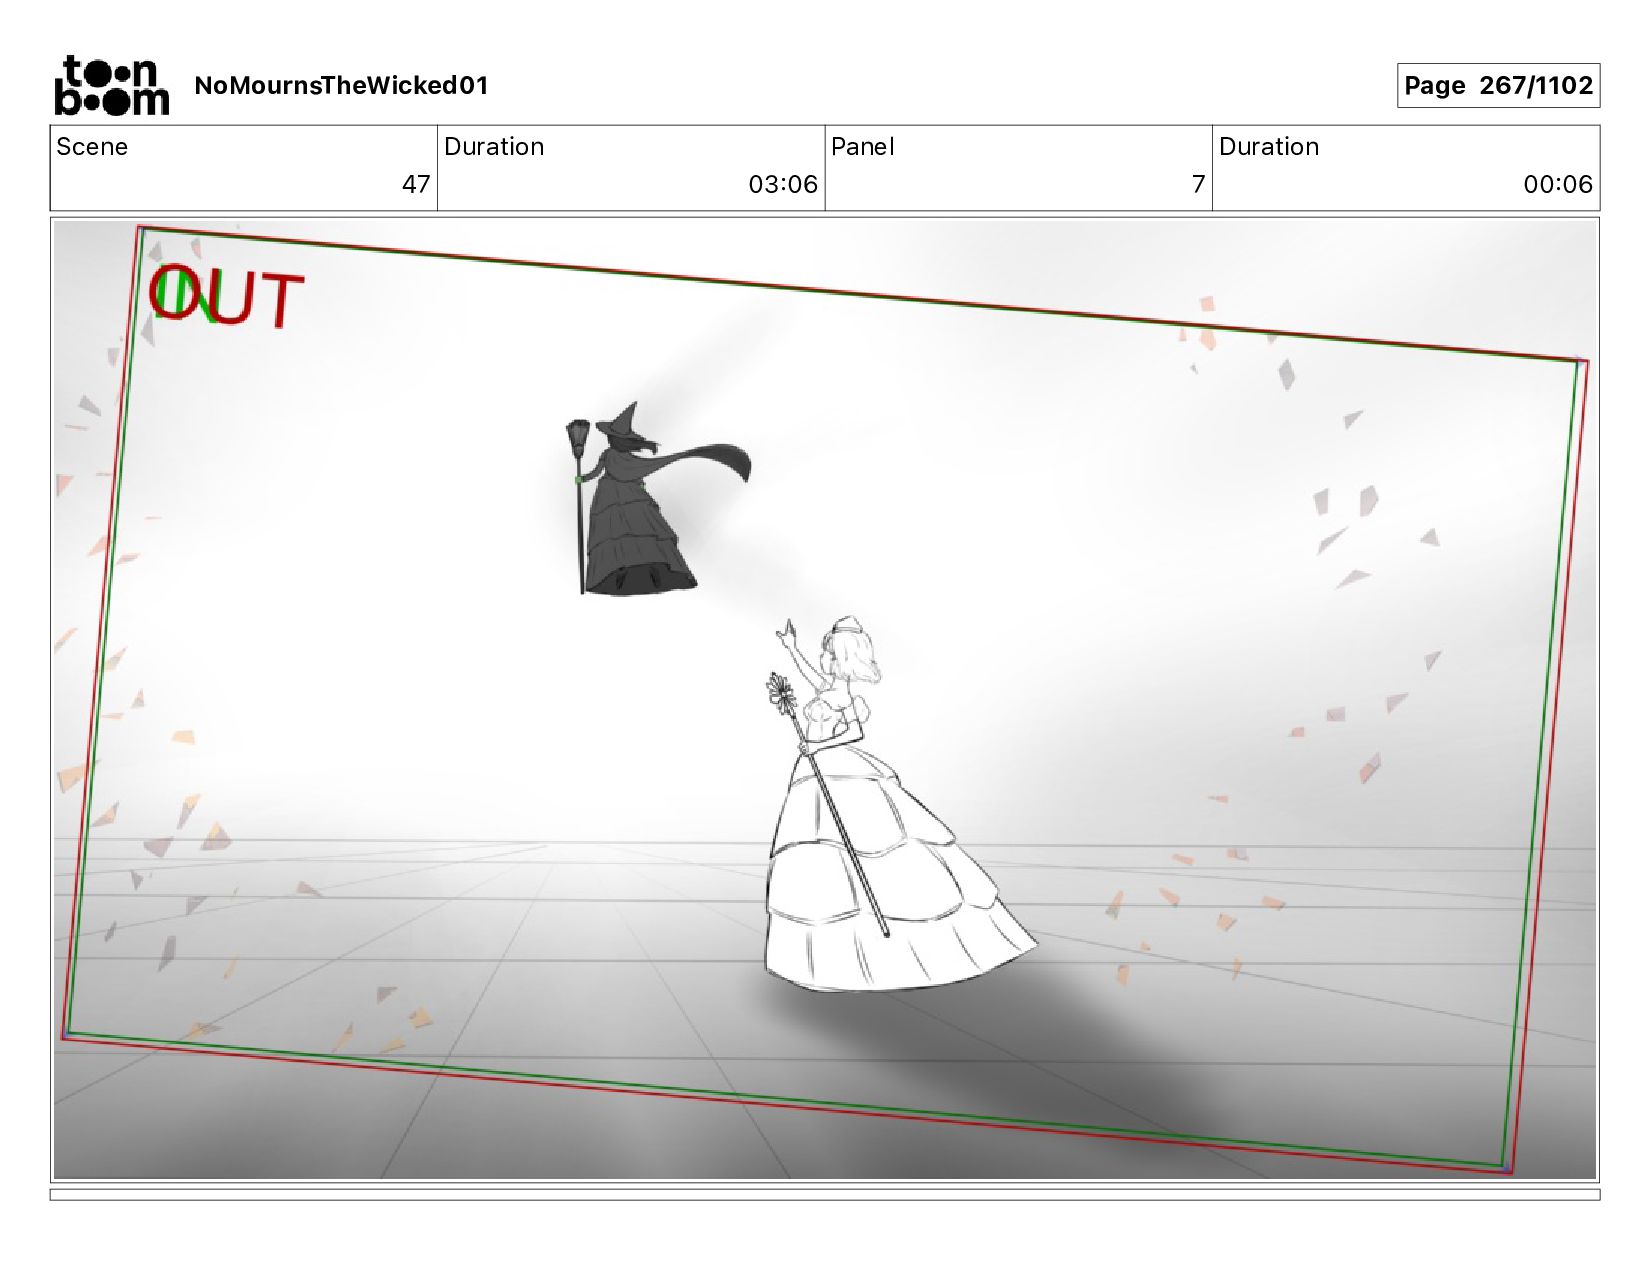The width and height of the screenshot is (1650, 1275).
Task: Select the scene number 47
Action: click(416, 184)
